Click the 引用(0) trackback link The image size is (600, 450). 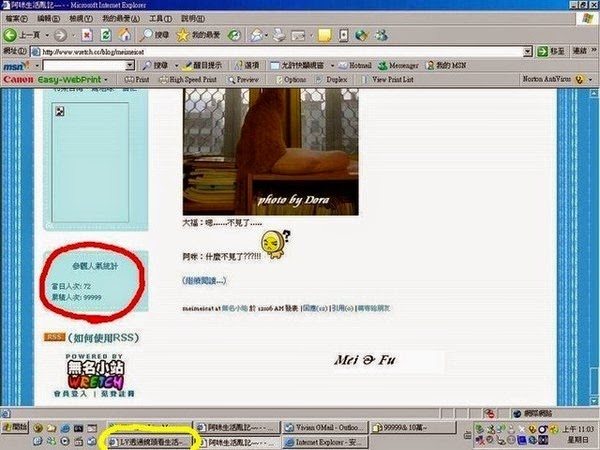tap(343, 308)
